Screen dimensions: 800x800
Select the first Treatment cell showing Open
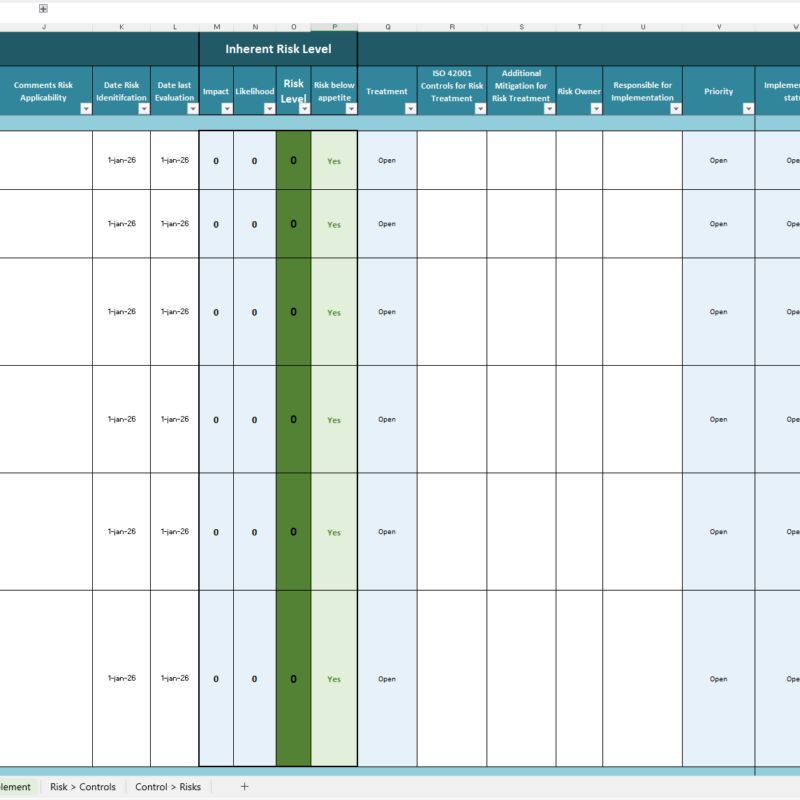(x=387, y=161)
